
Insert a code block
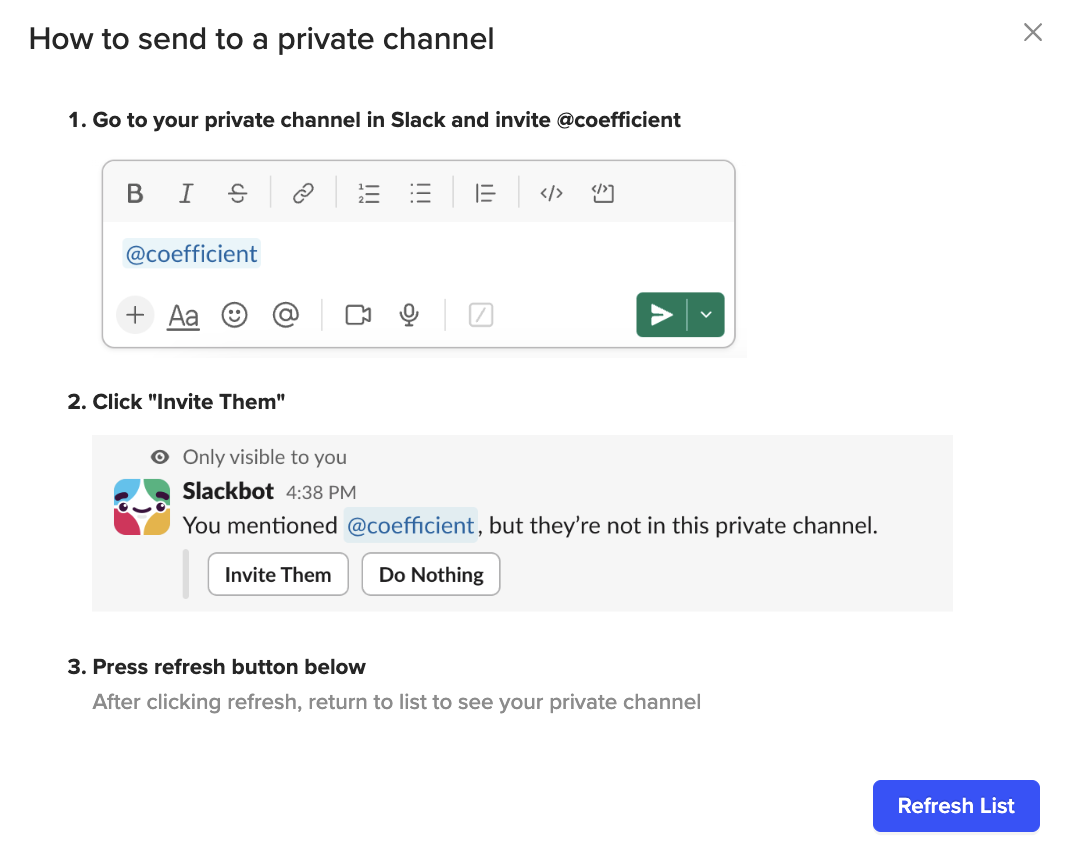pyautogui.click(x=603, y=194)
